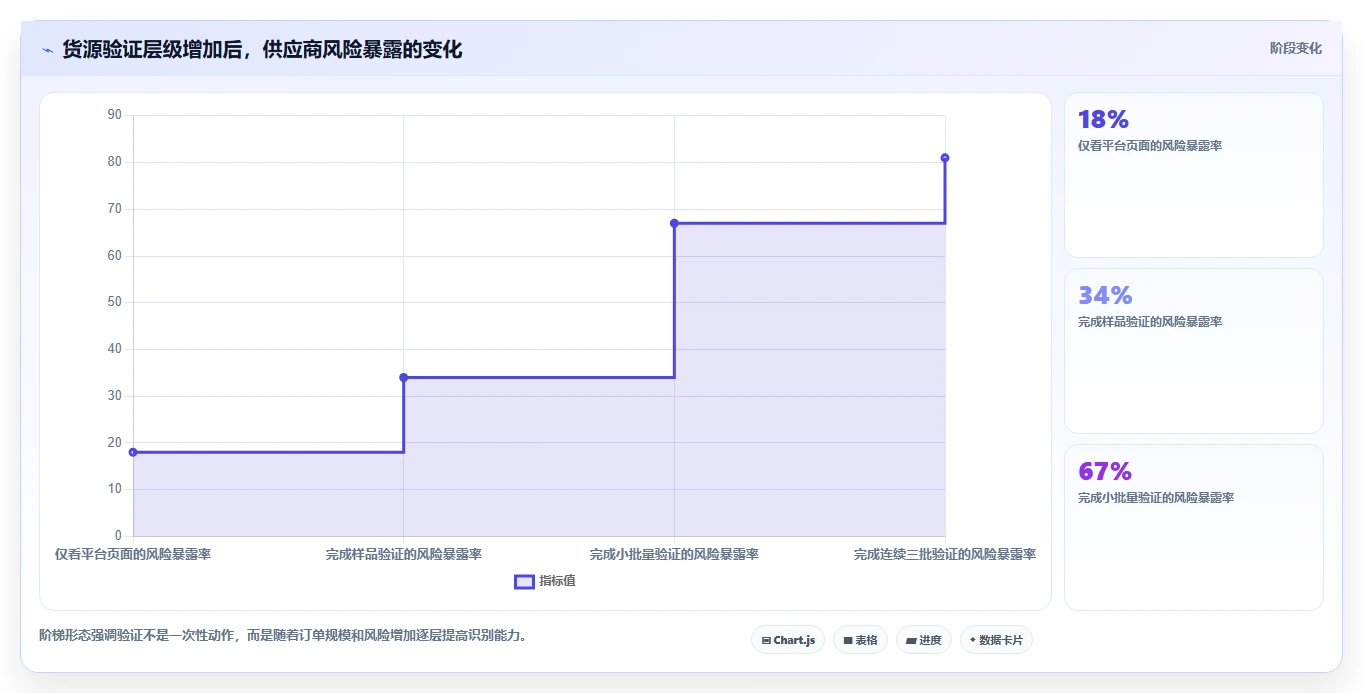1363x693 pixels.
Task: Click the 表格 tag
Action: tap(860, 640)
